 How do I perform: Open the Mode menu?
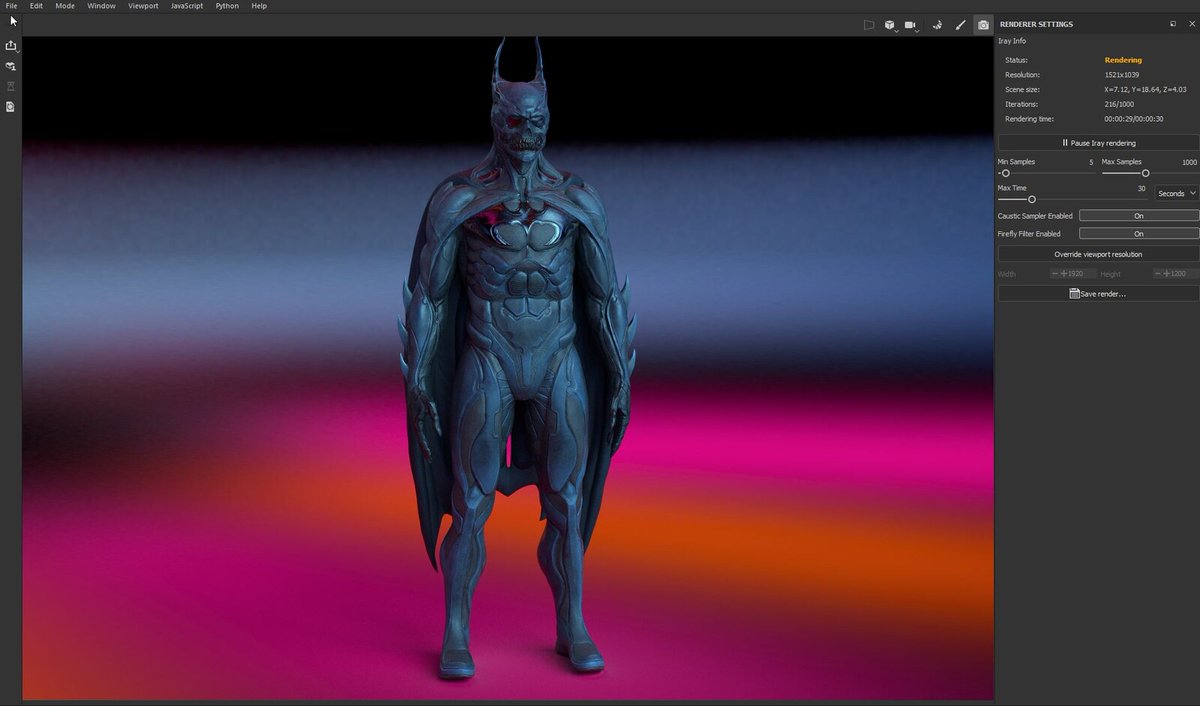tap(65, 6)
